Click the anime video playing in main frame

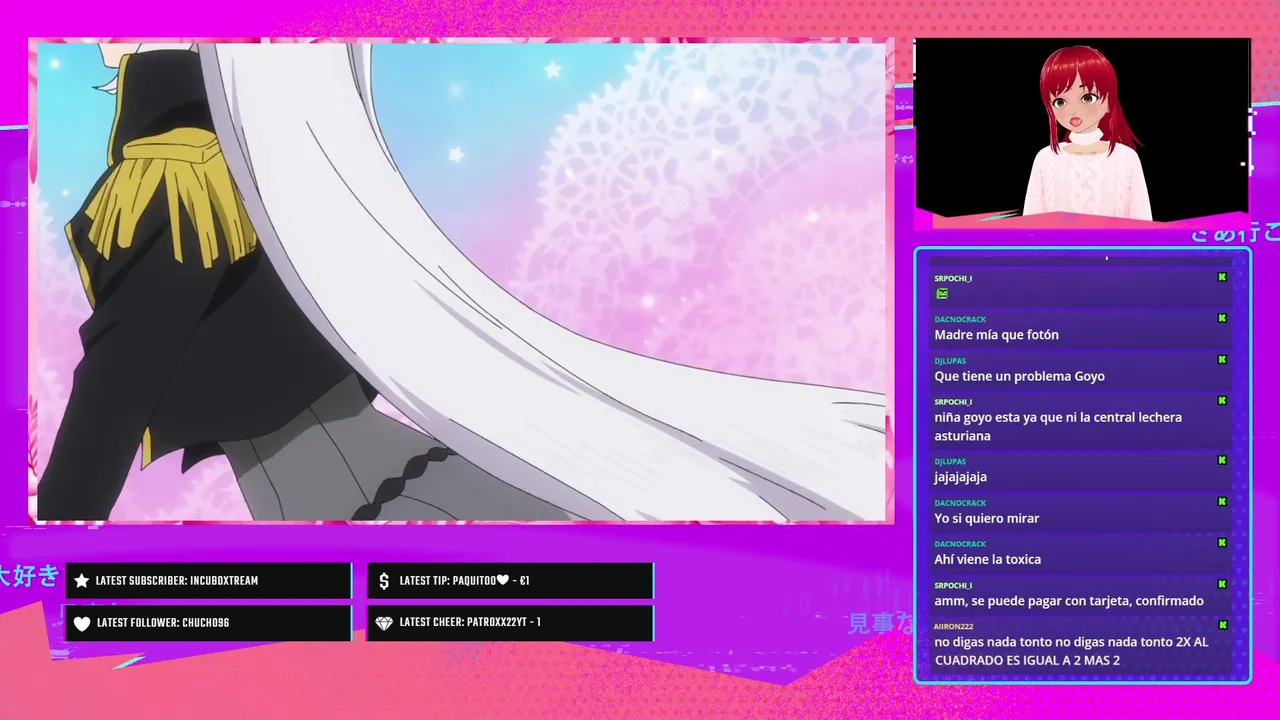click(x=461, y=281)
